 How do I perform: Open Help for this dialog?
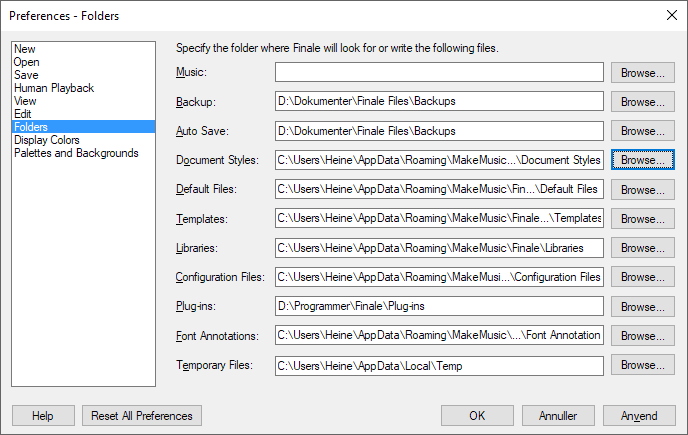point(43,416)
